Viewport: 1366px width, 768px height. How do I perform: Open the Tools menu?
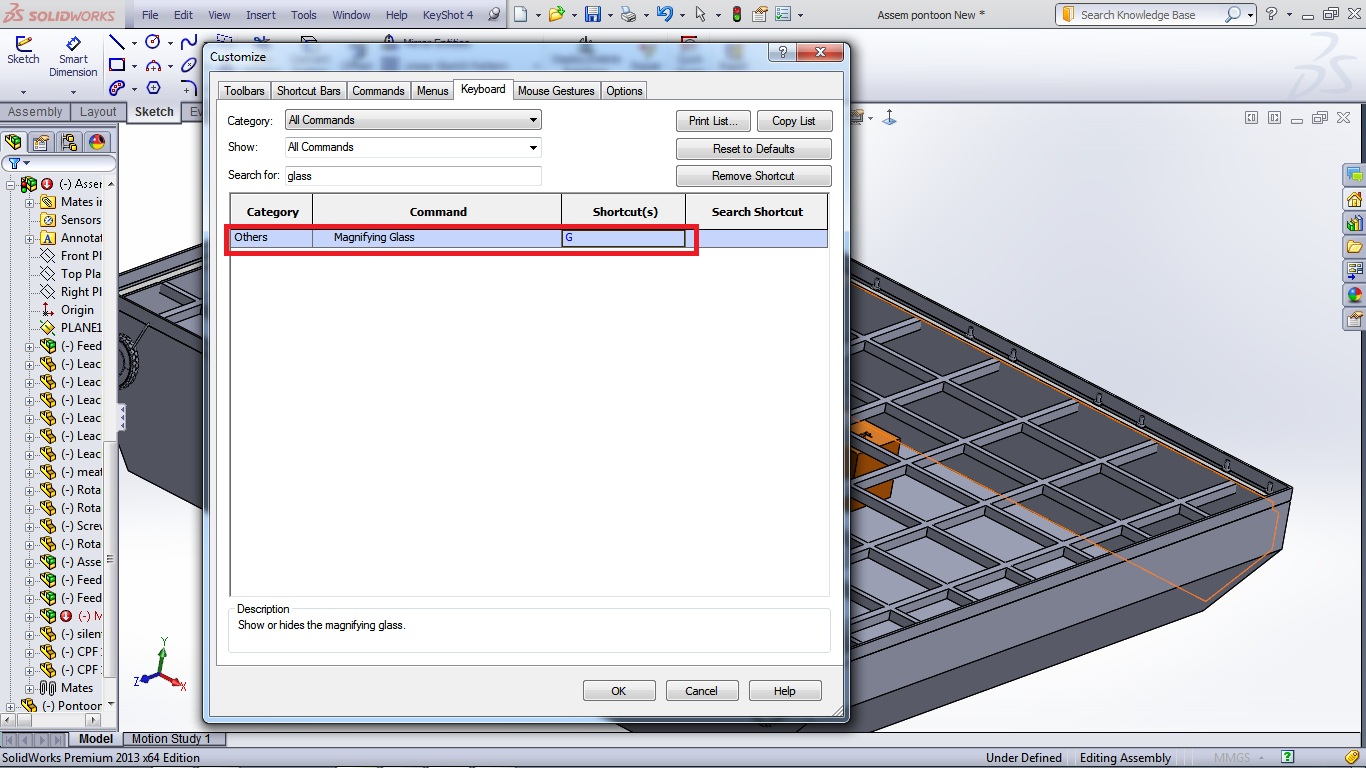point(303,15)
